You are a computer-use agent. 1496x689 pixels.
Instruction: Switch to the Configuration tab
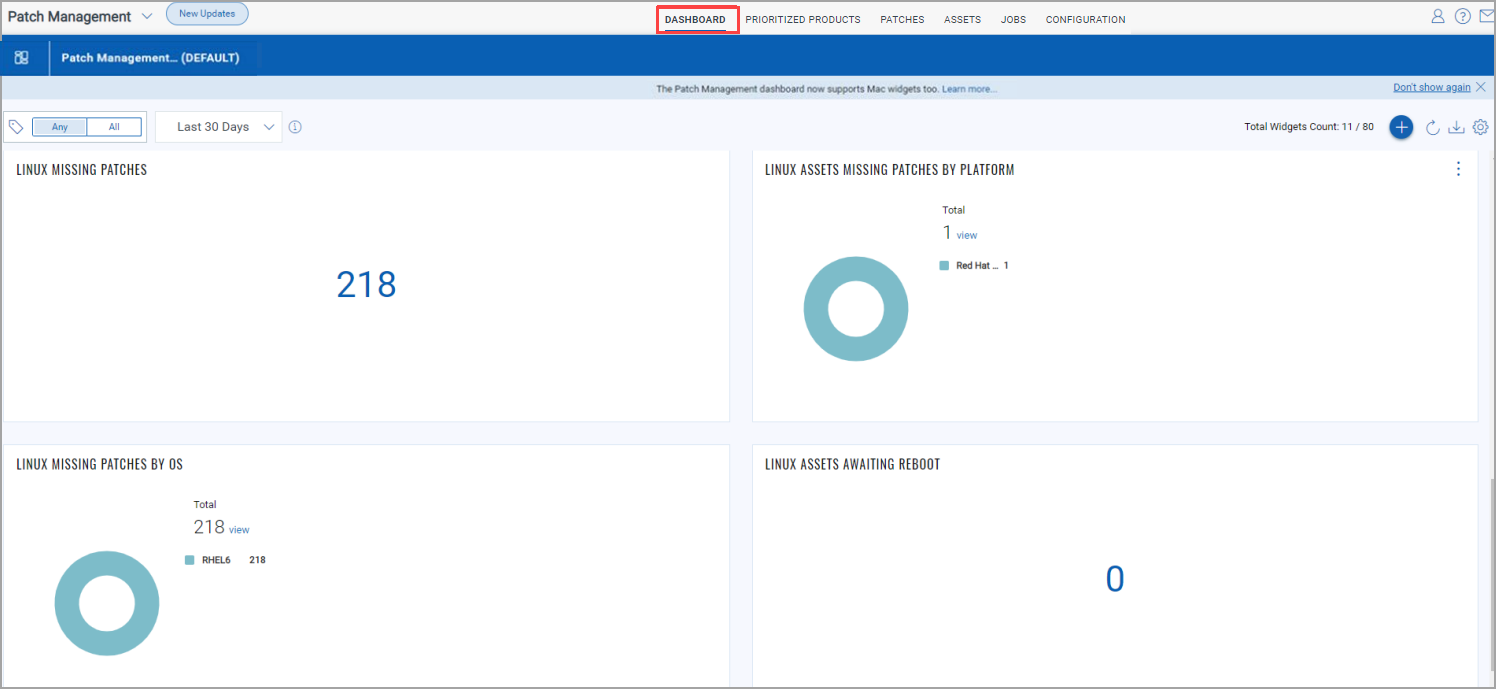1085,20
